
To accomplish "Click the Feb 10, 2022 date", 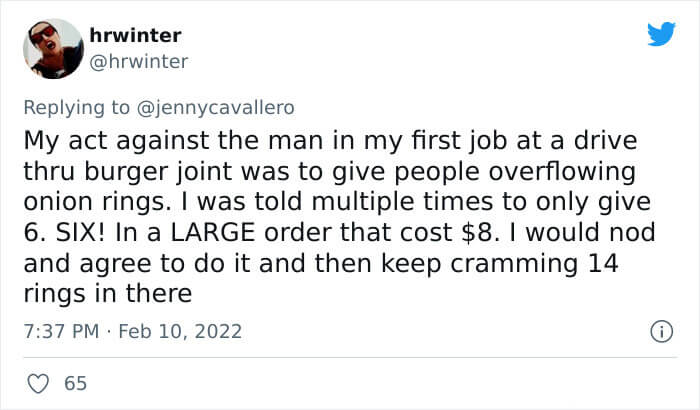I will pyautogui.click(x=180, y=331).
